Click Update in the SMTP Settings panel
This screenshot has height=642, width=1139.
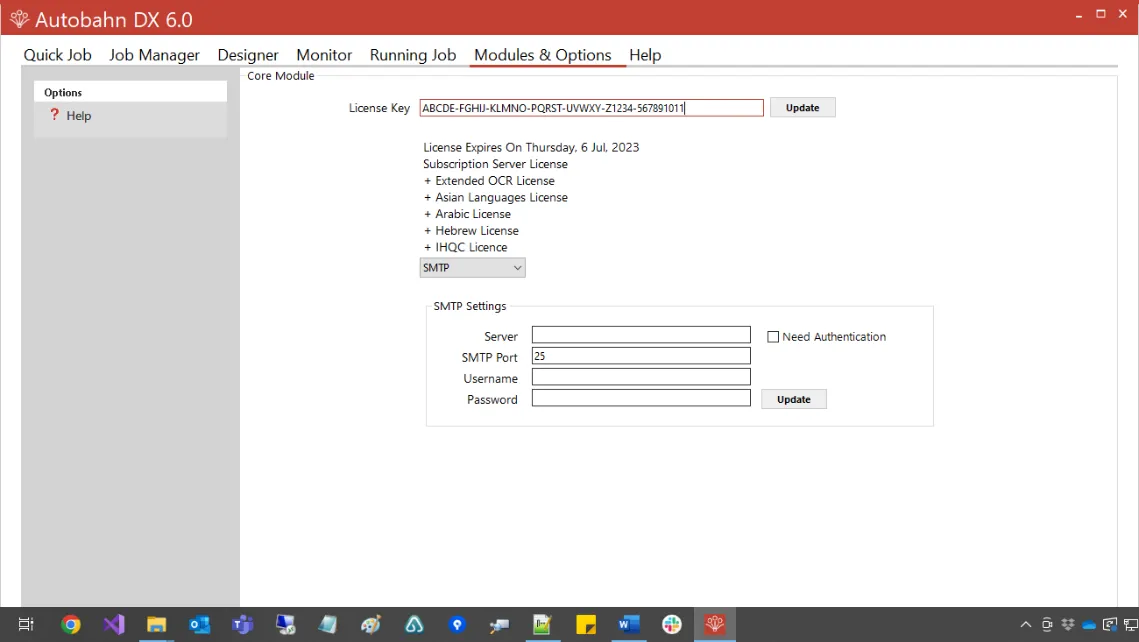pos(793,398)
